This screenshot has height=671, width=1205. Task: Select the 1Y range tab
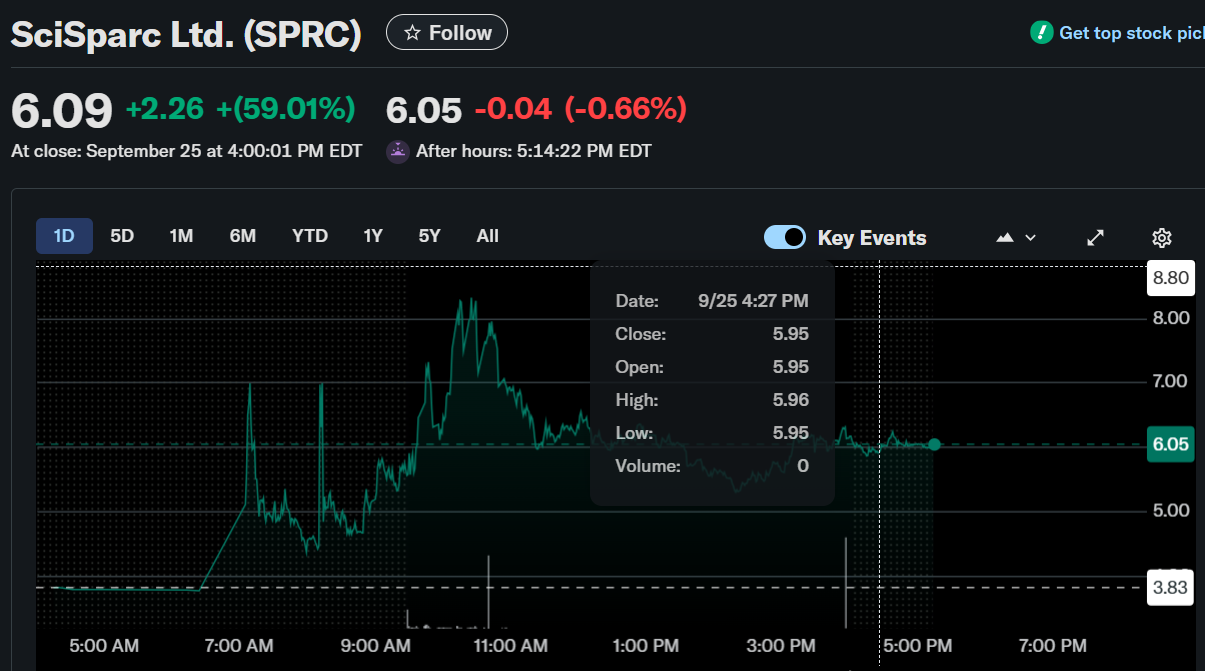(x=373, y=236)
